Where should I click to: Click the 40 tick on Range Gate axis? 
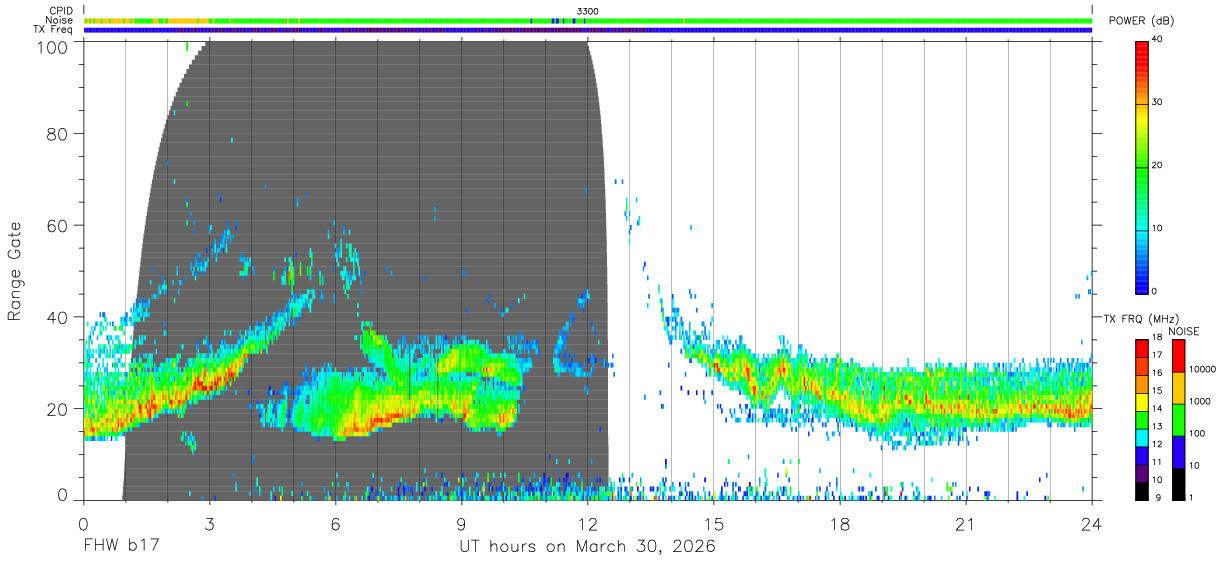click(x=57, y=317)
